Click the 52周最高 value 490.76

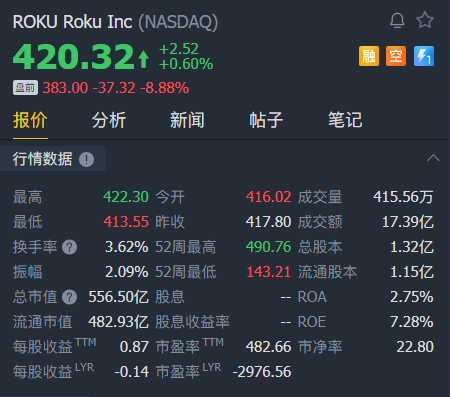coord(268,247)
